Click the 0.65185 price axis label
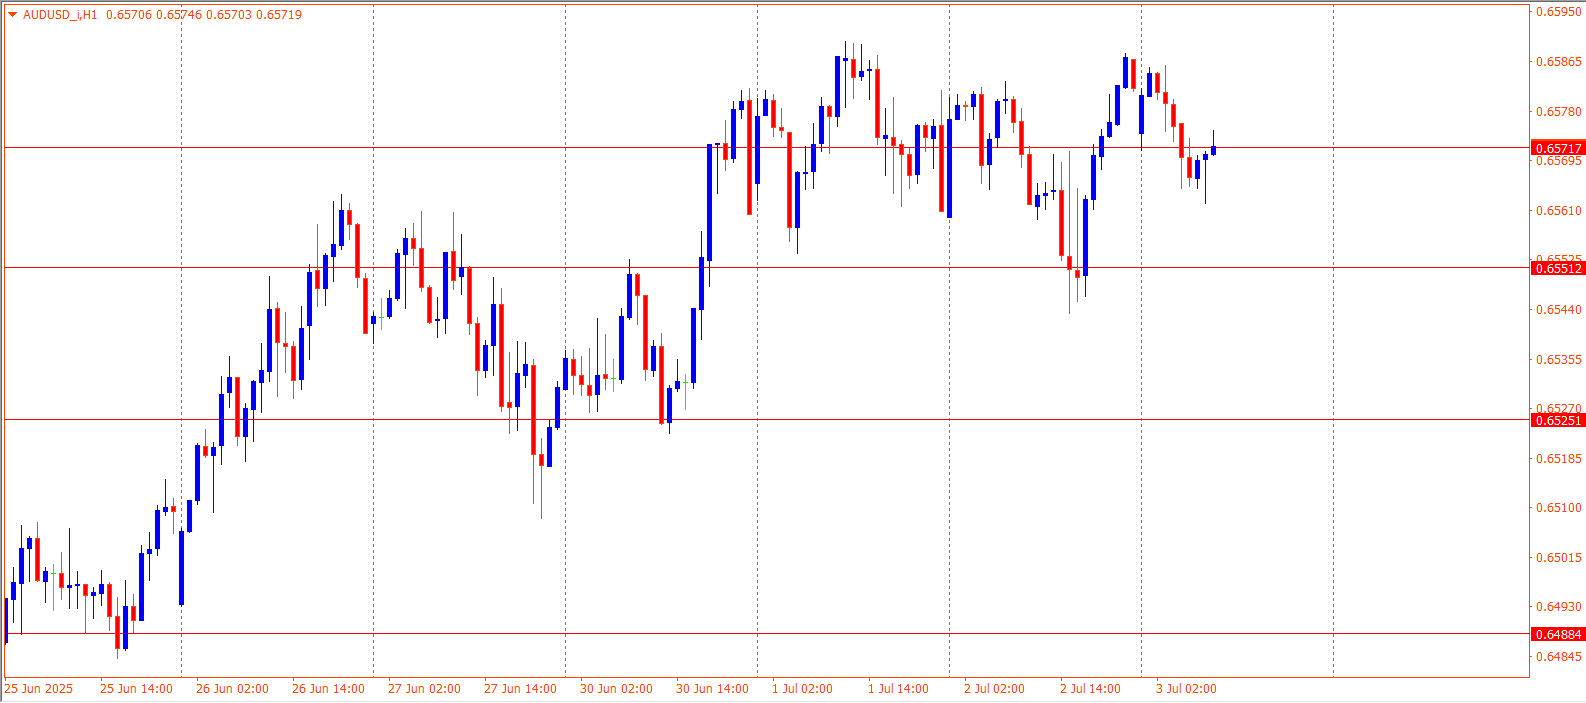 tap(1559, 459)
